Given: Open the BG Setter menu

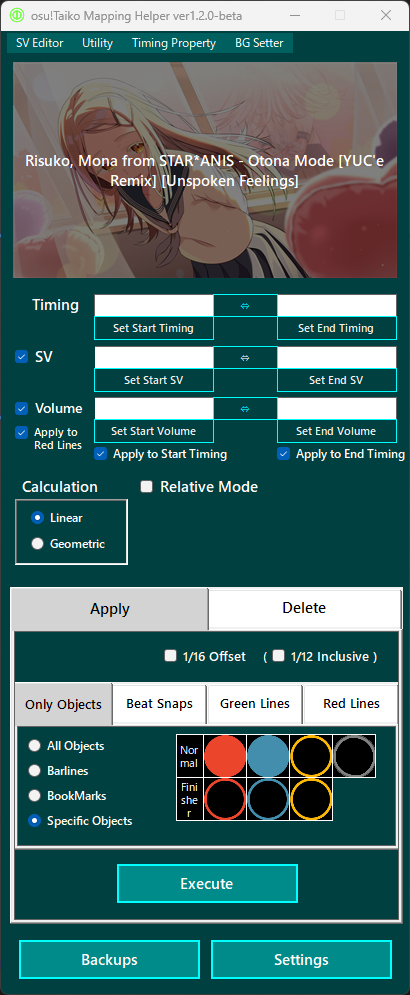Looking at the screenshot, I should pos(259,43).
